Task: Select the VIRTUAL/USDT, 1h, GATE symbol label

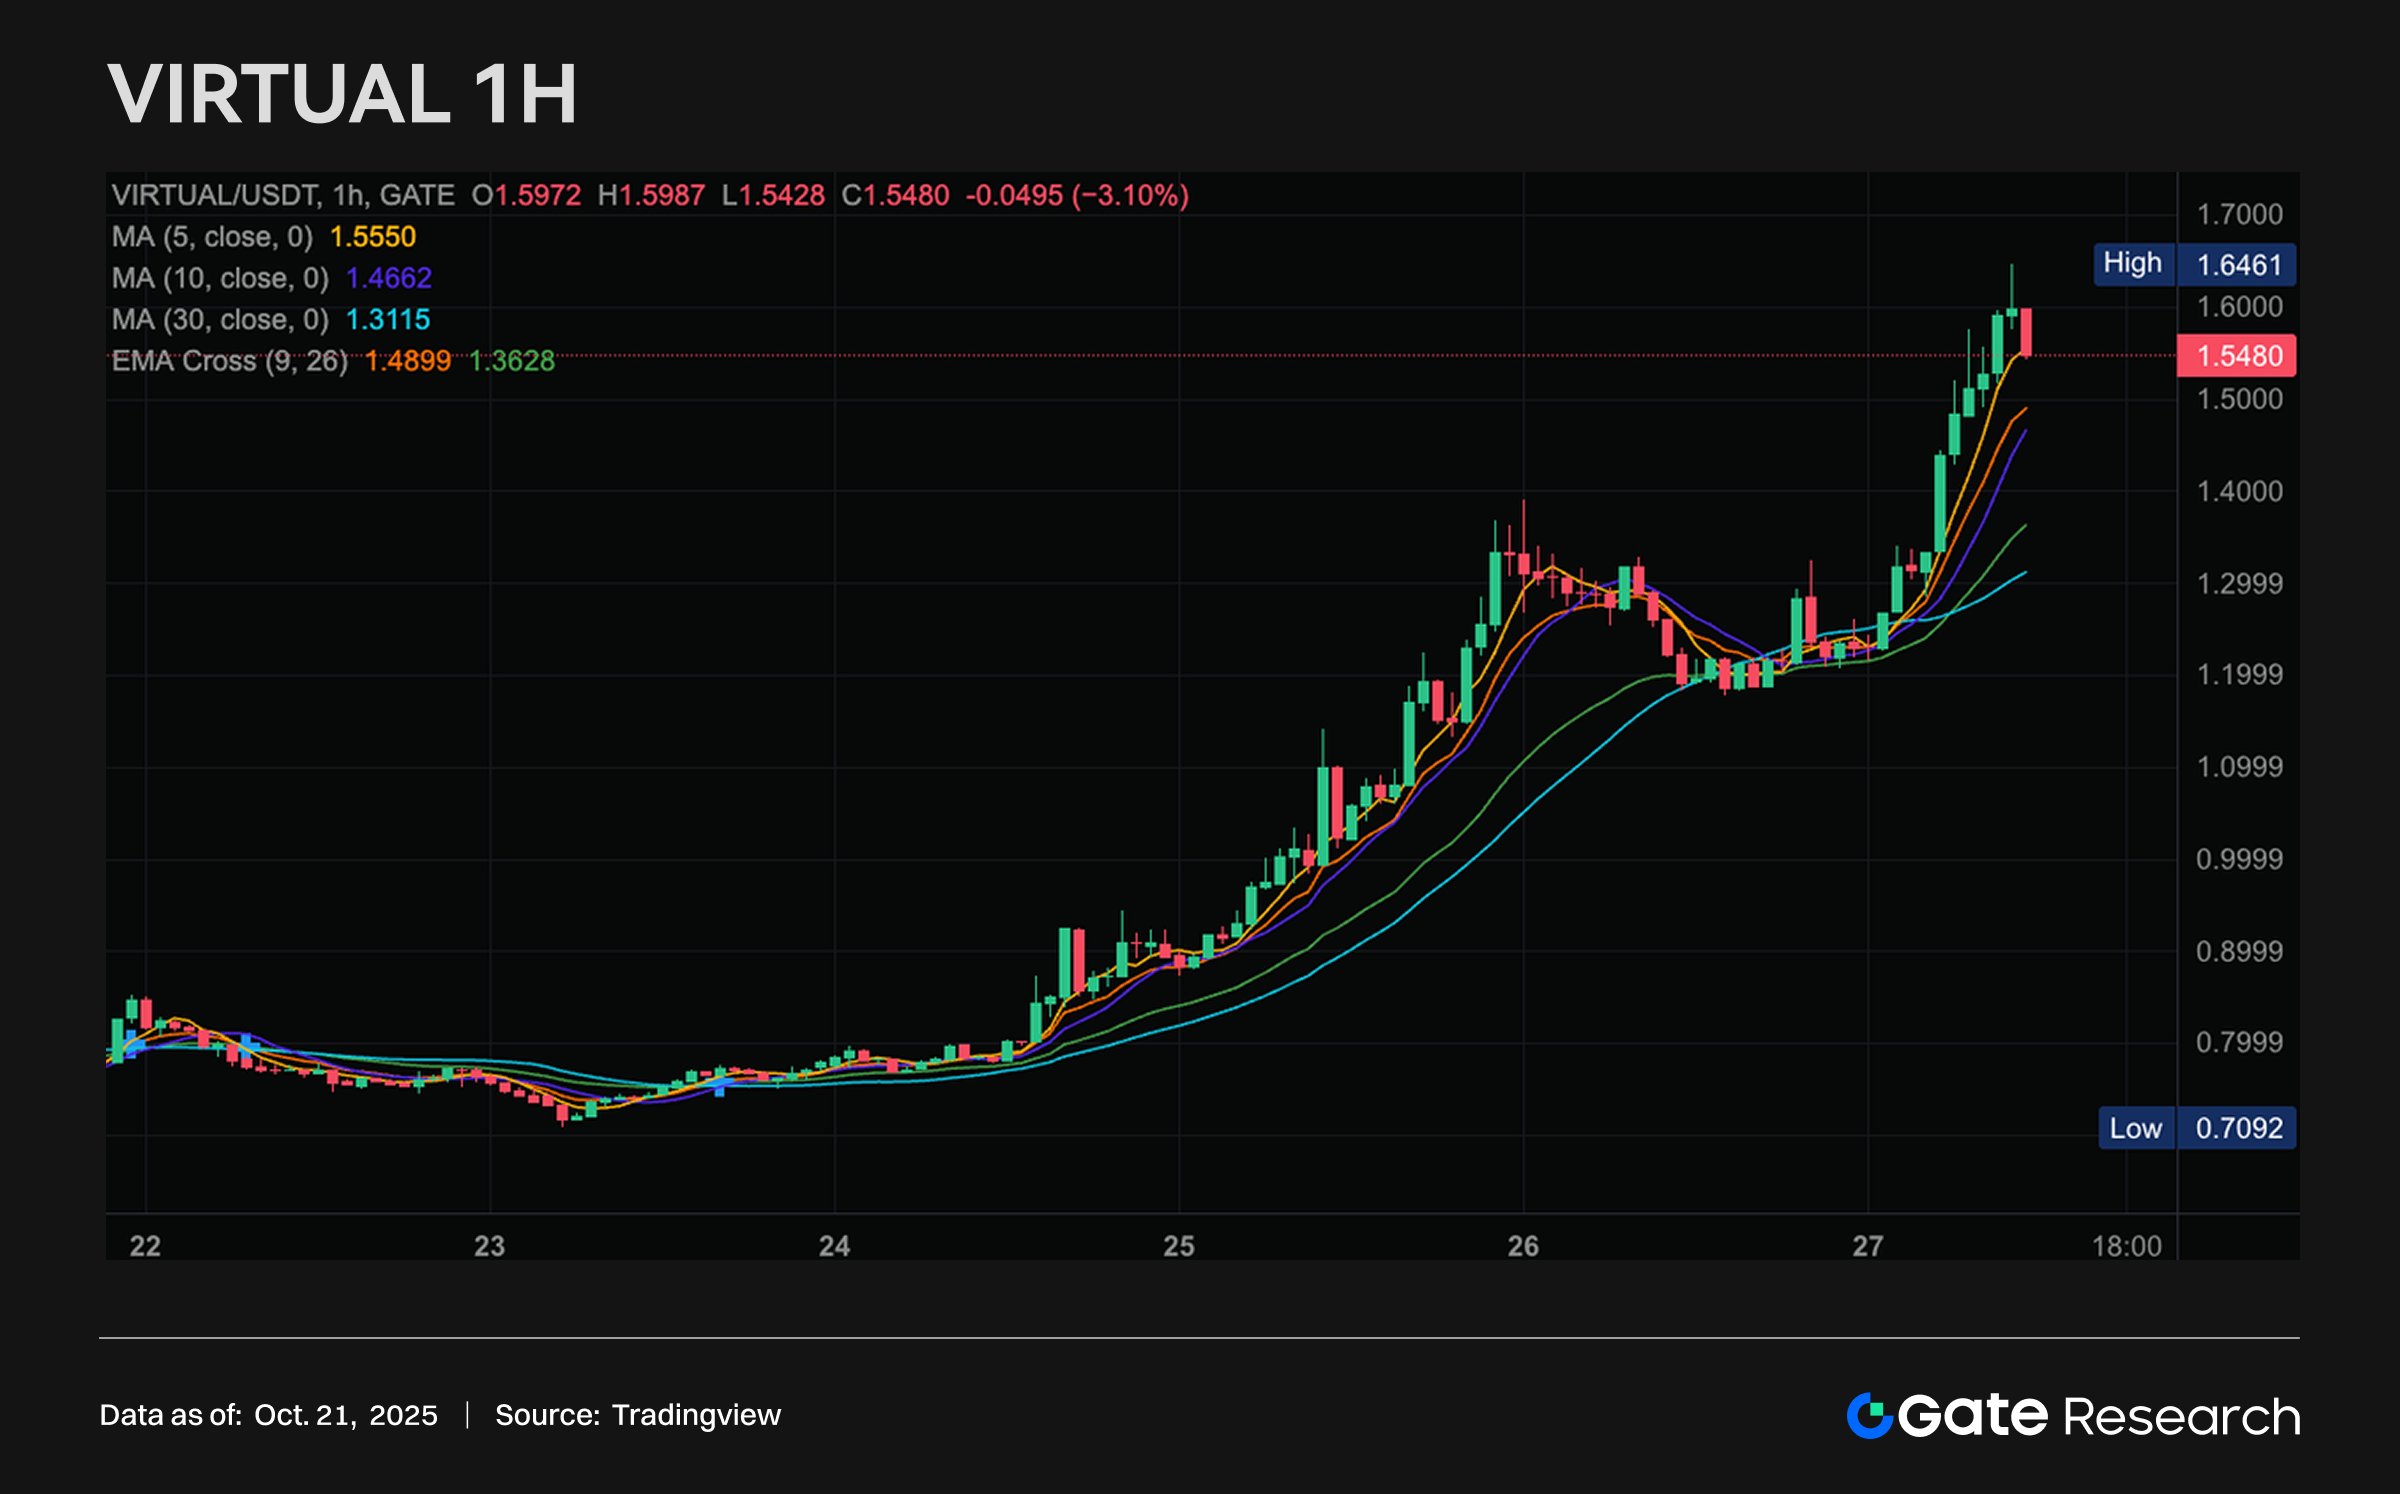Action: (283, 195)
